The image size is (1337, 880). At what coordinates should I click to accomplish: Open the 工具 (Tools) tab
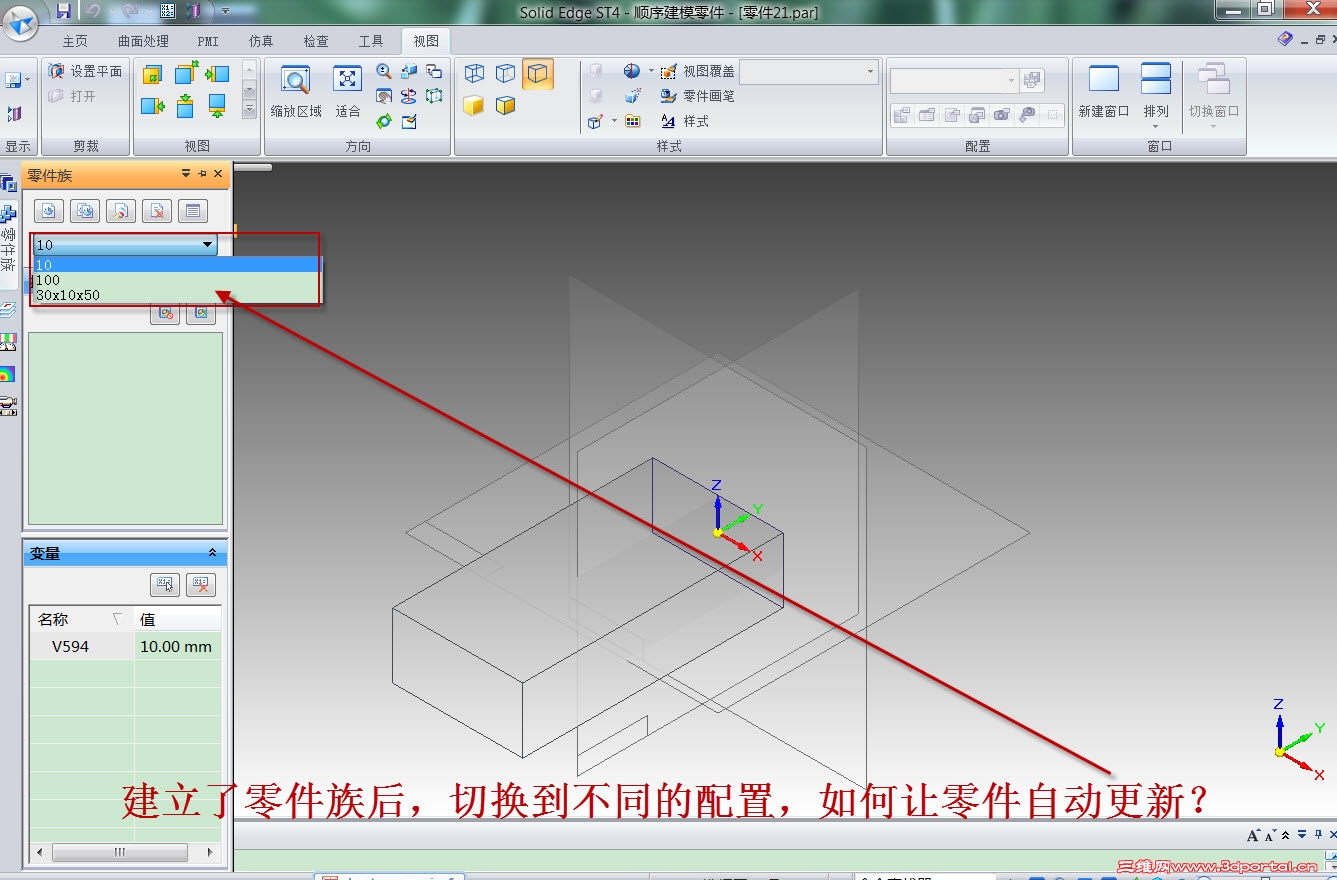tap(371, 41)
